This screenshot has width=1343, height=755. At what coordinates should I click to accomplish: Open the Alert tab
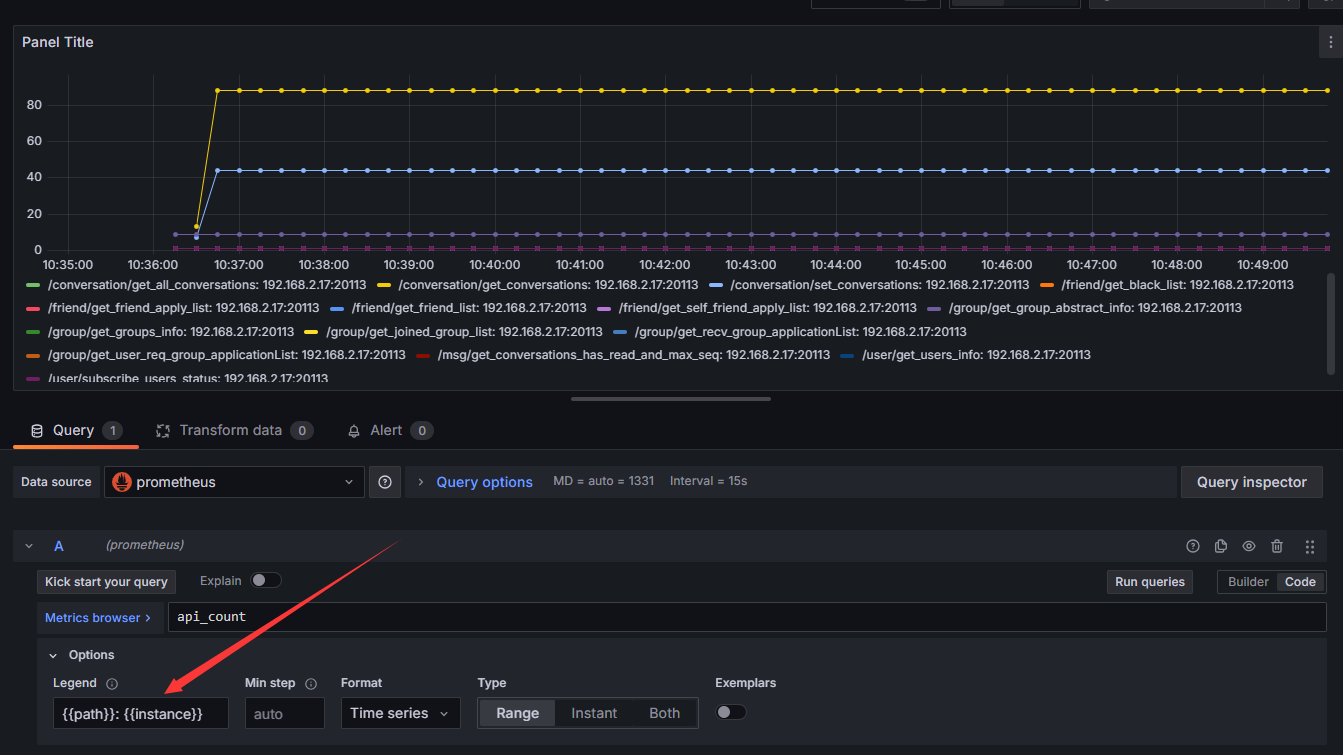(387, 430)
